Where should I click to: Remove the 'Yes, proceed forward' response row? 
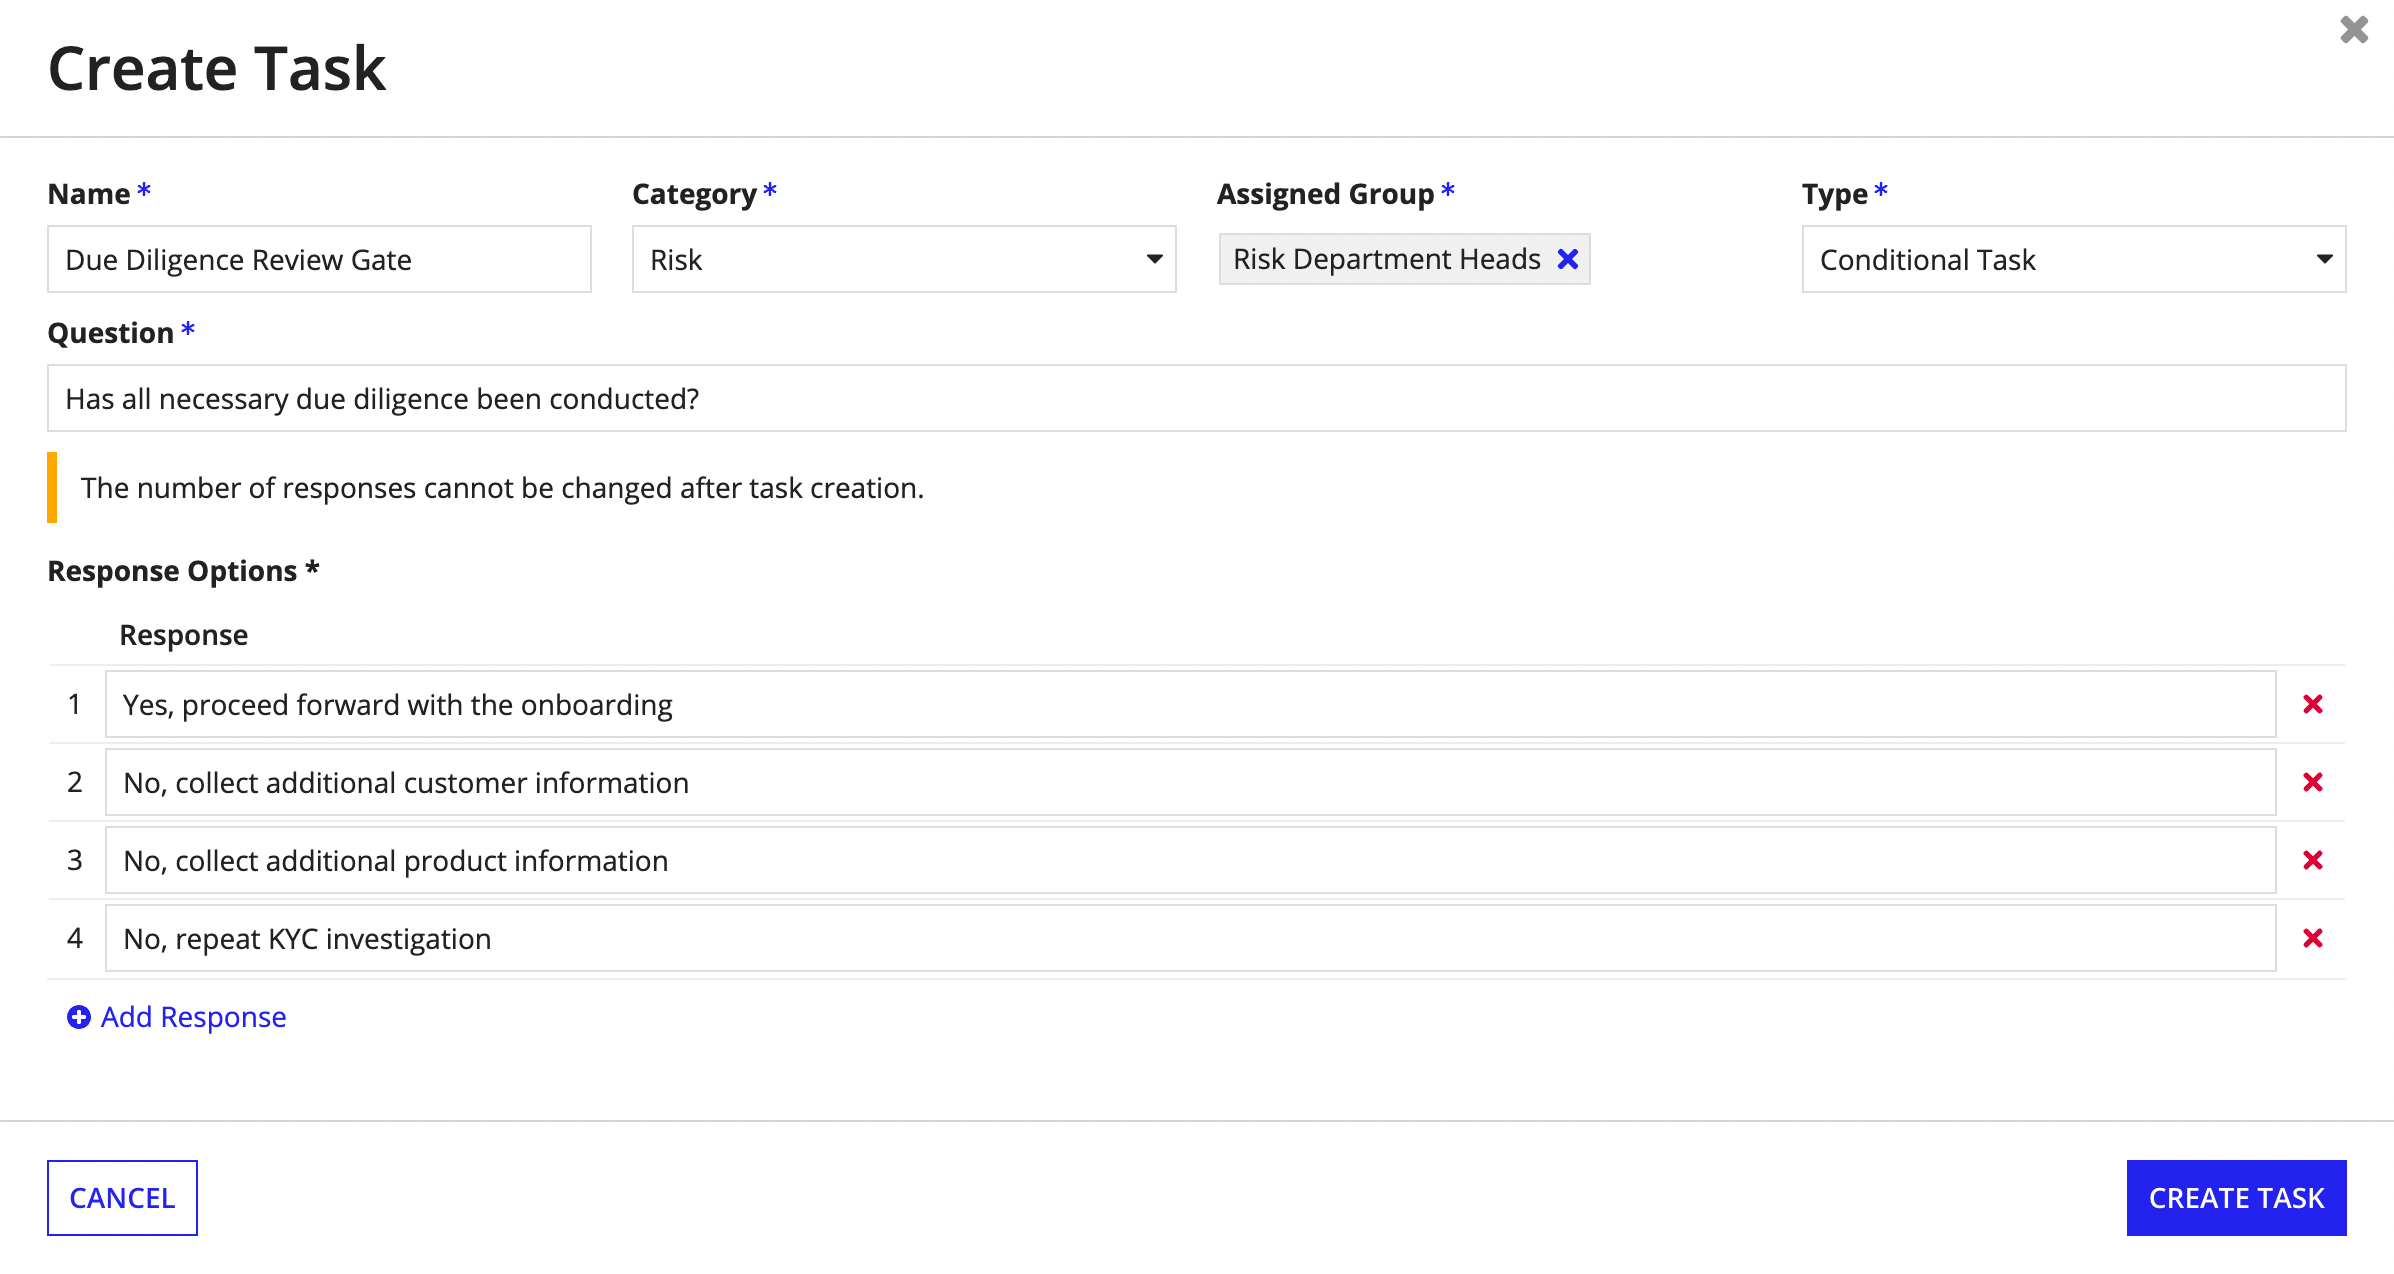[x=2312, y=704]
